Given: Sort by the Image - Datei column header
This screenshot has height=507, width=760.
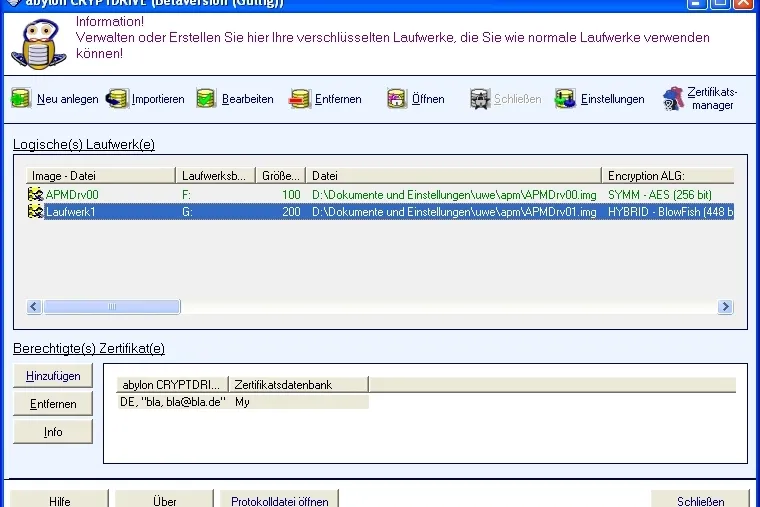Looking at the screenshot, I should tap(100, 175).
